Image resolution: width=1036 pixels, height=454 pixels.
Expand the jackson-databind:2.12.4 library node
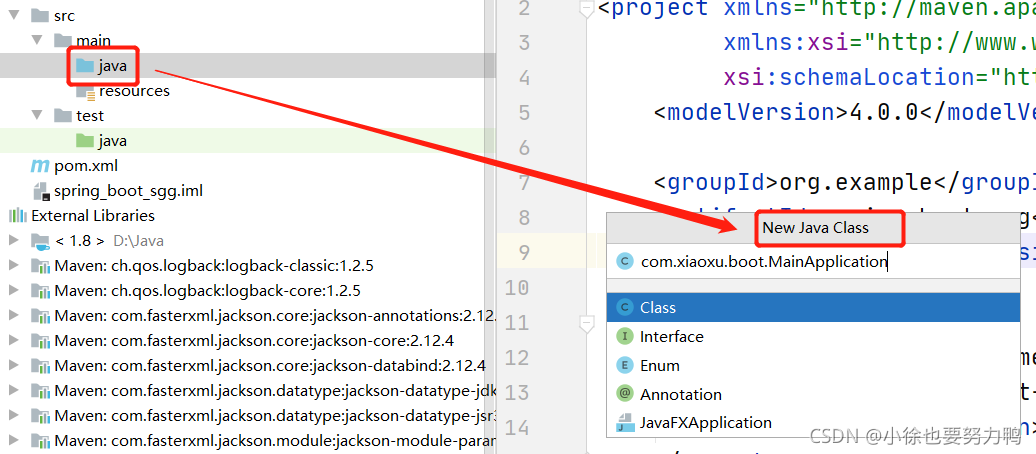click(14, 365)
